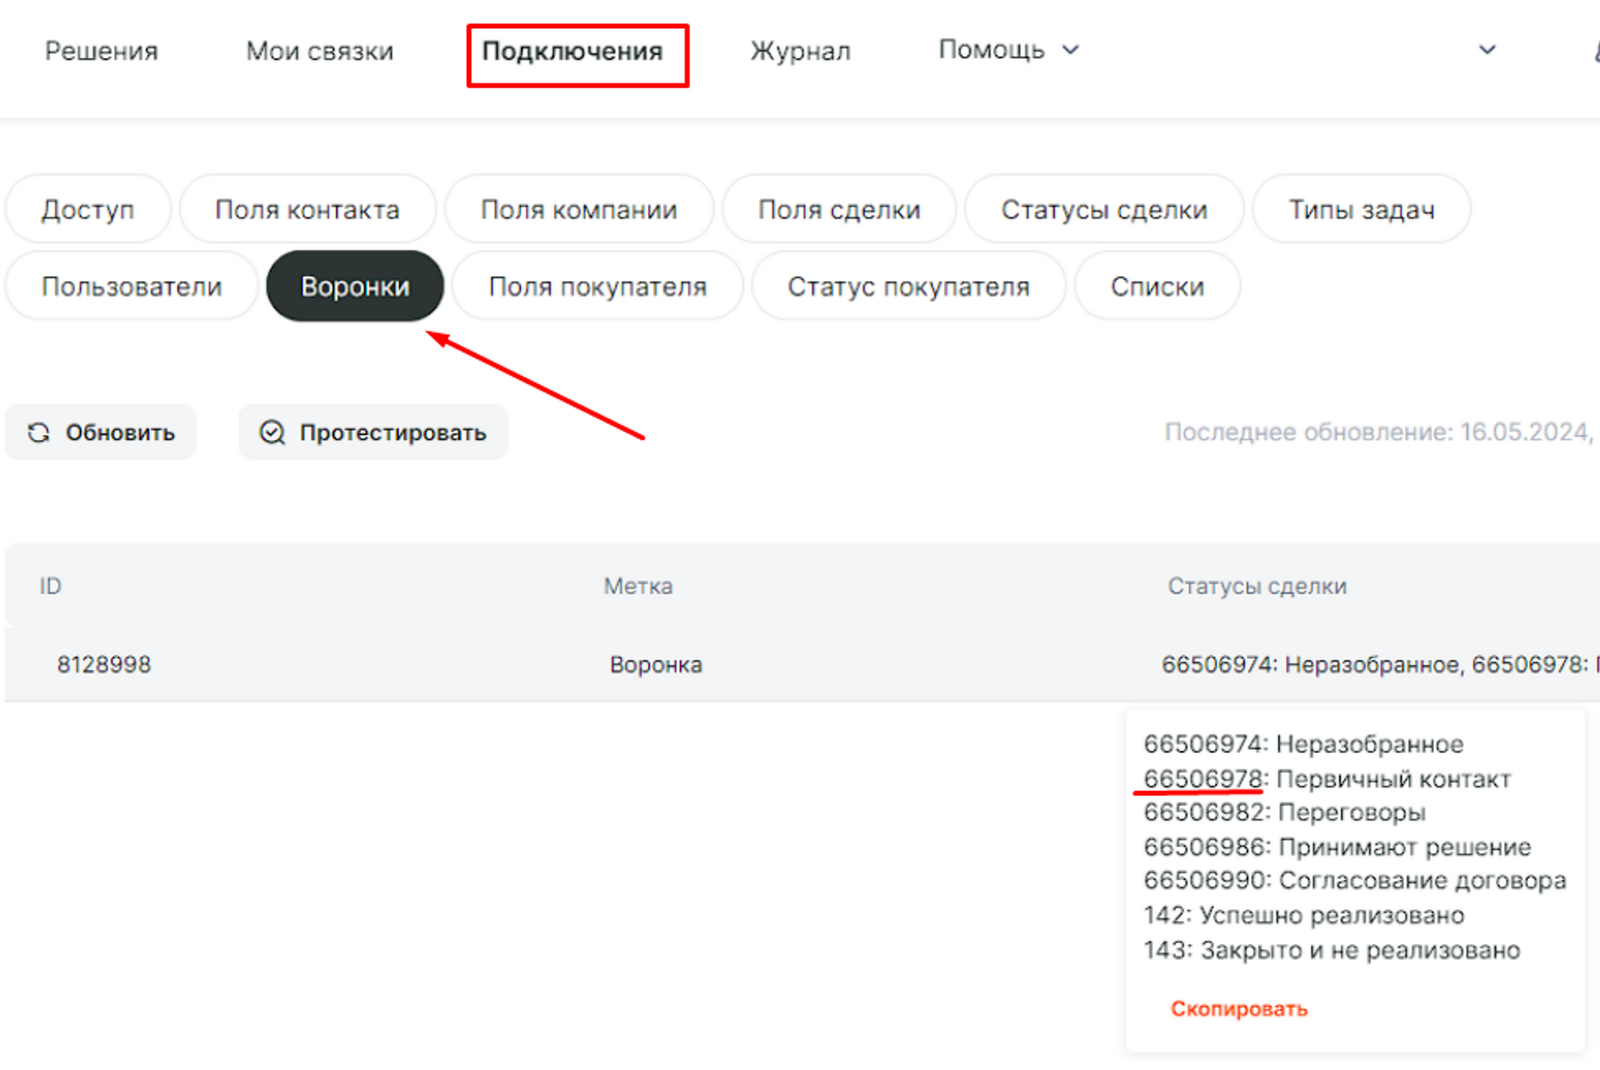Open the account dropdown chevron at top right

(x=1487, y=50)
